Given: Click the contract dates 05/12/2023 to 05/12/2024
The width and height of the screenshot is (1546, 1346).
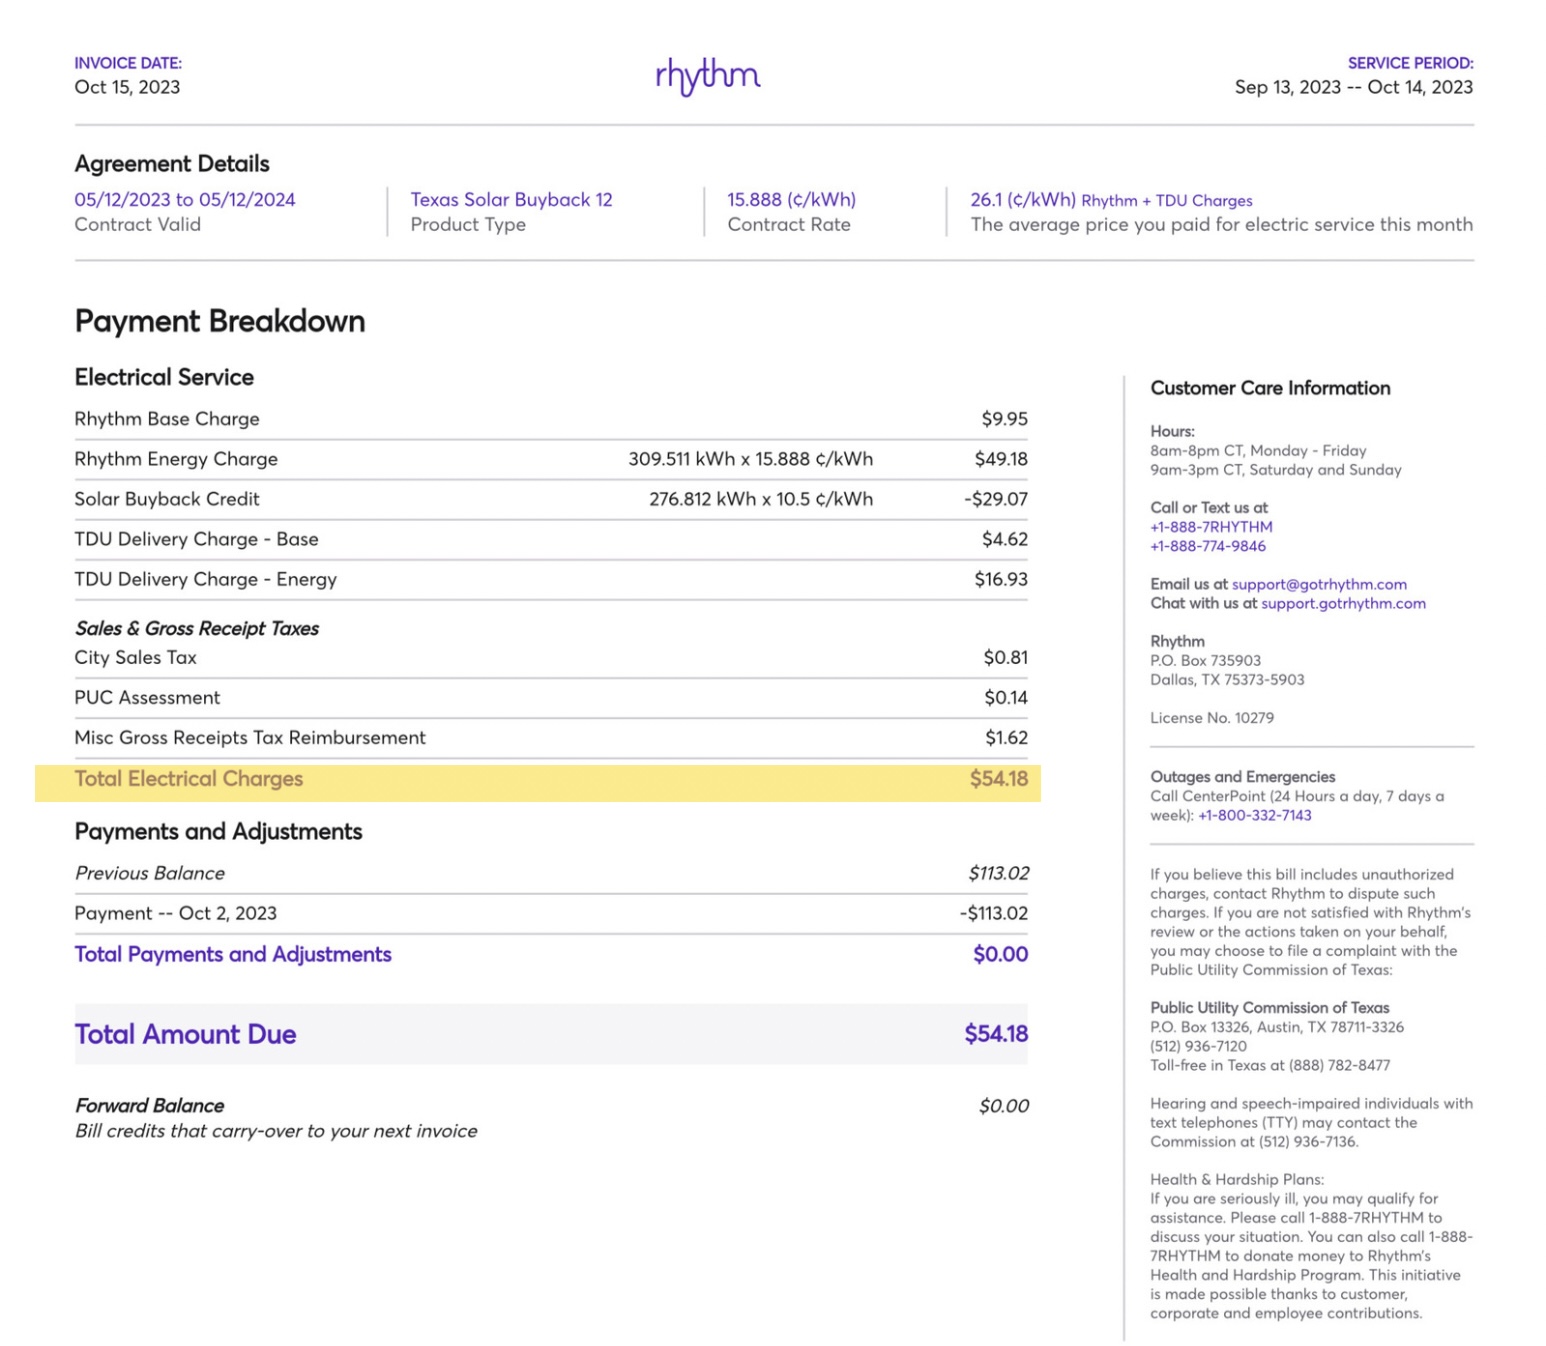Looking at the screenshot, I should pos(185,199).
